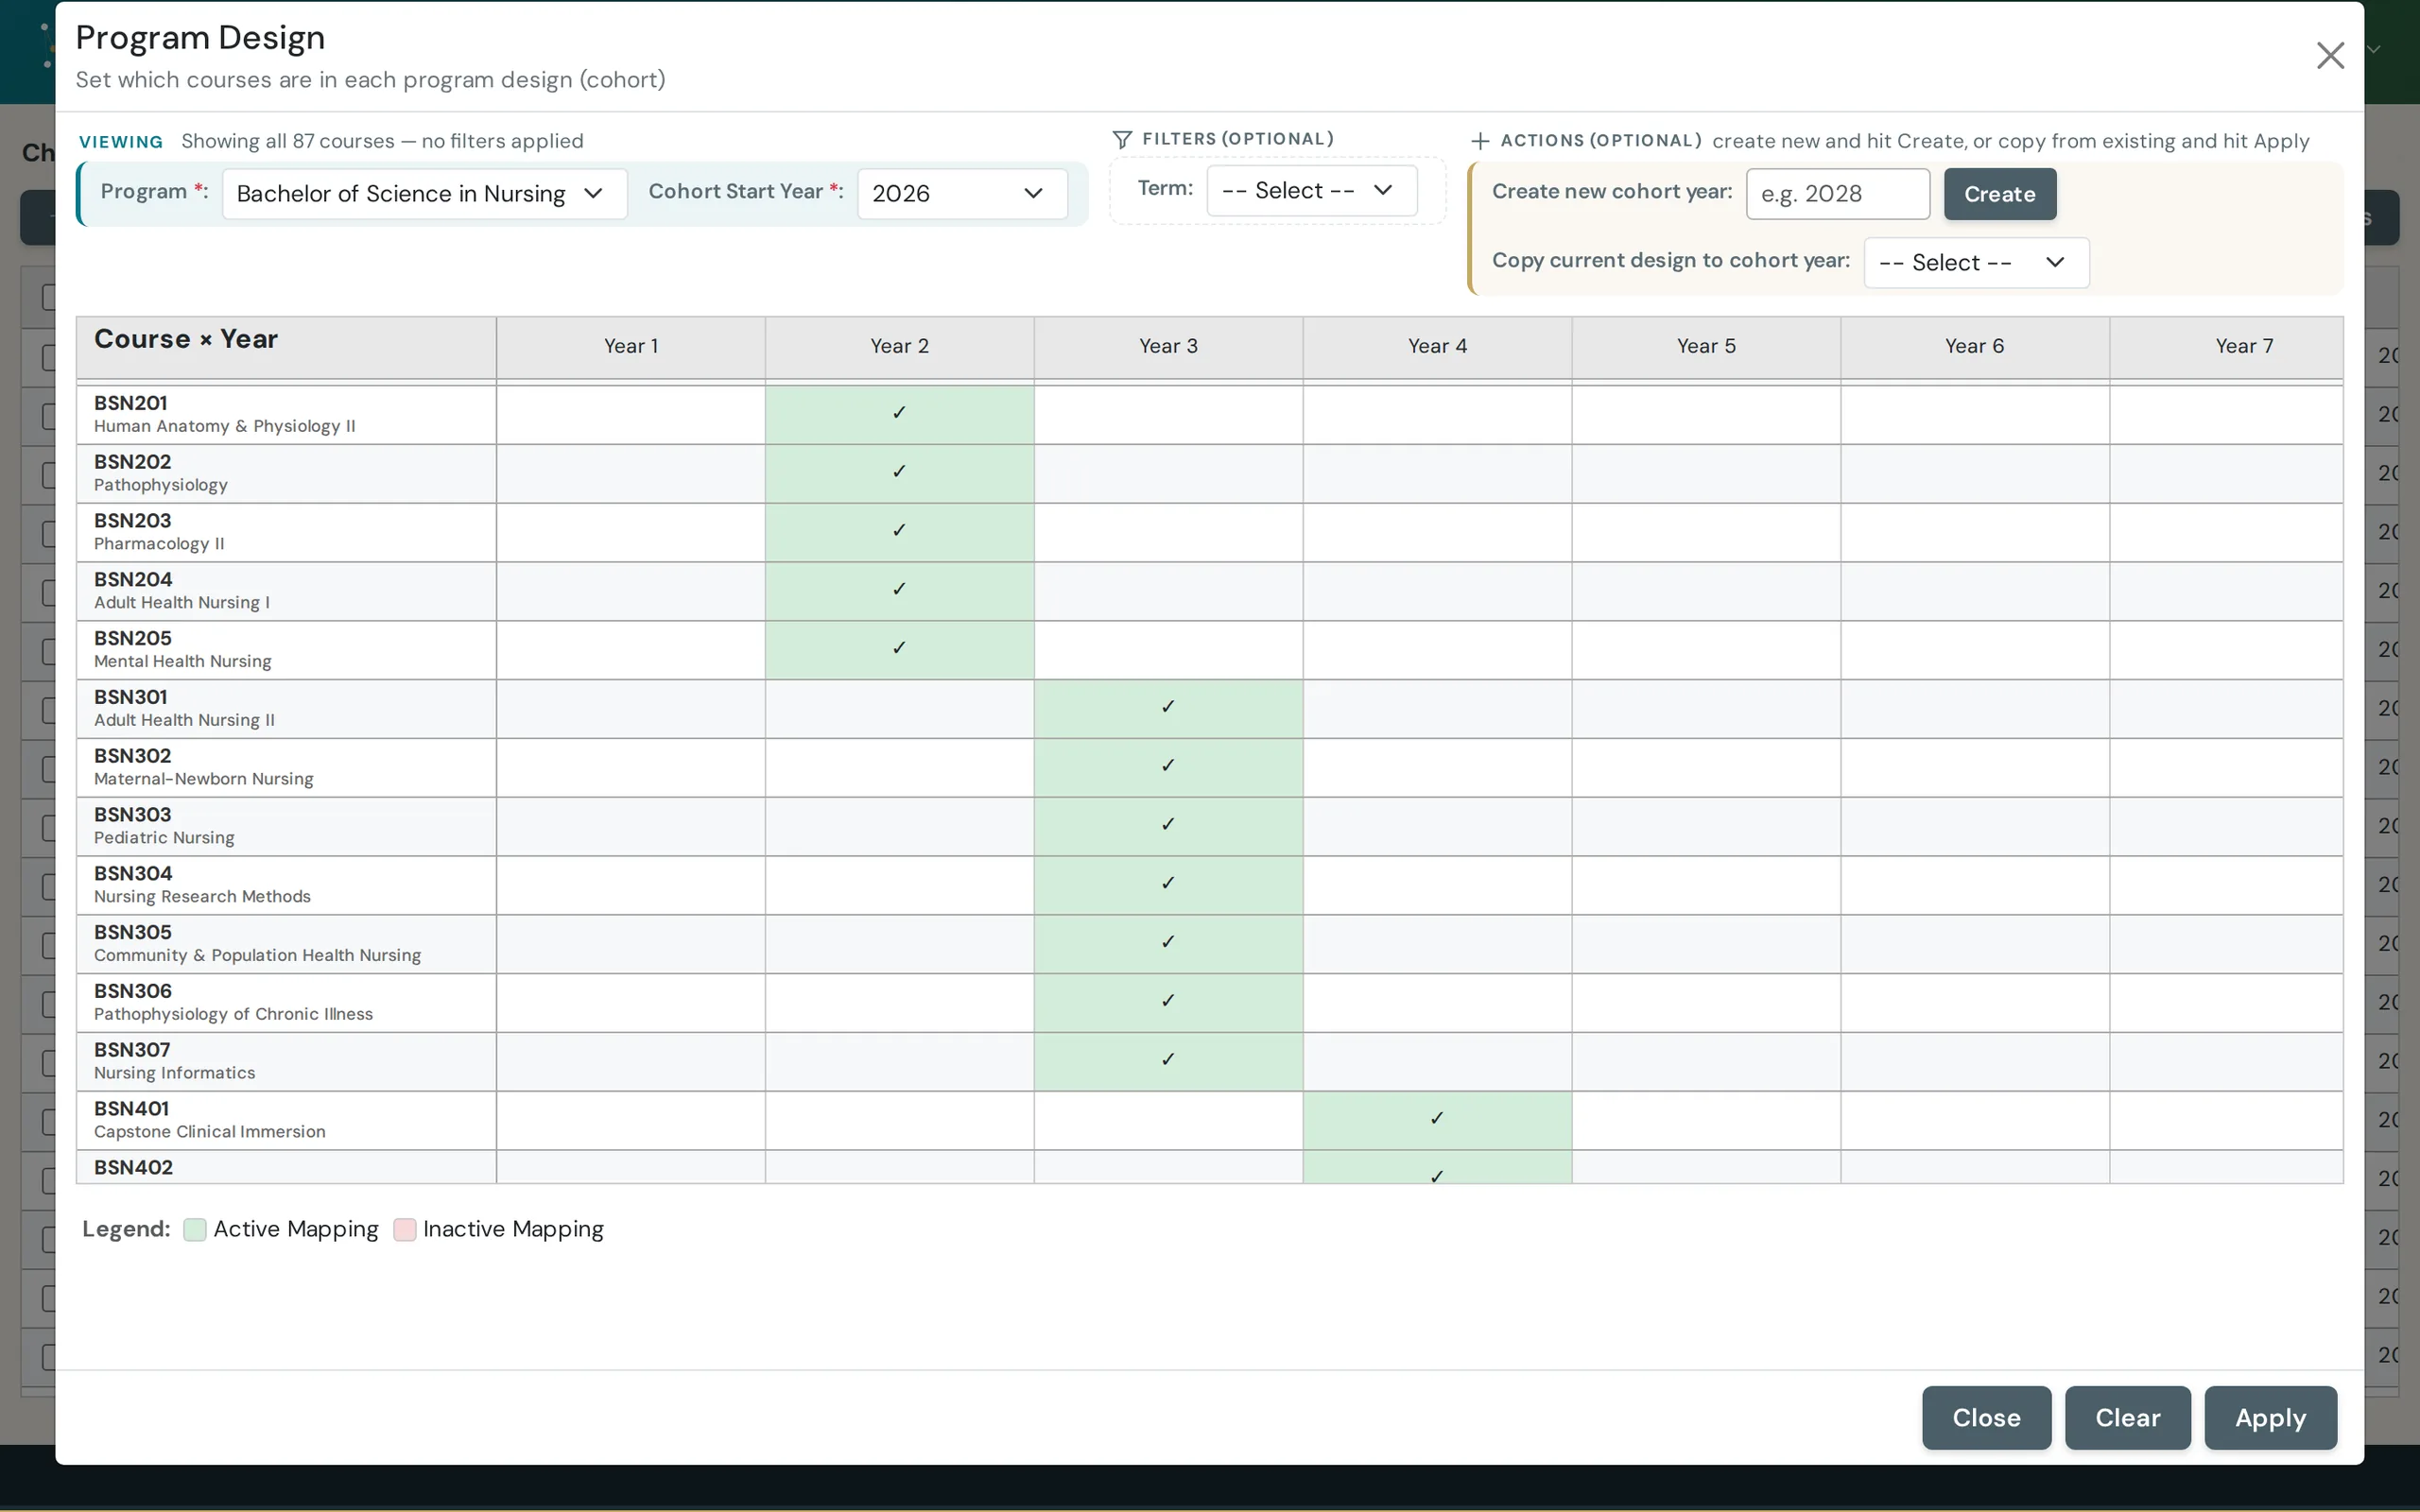The image size is (2420, 1512).
Task: Click the Create new cohort year input field
Action: (x=1838, y=194)
